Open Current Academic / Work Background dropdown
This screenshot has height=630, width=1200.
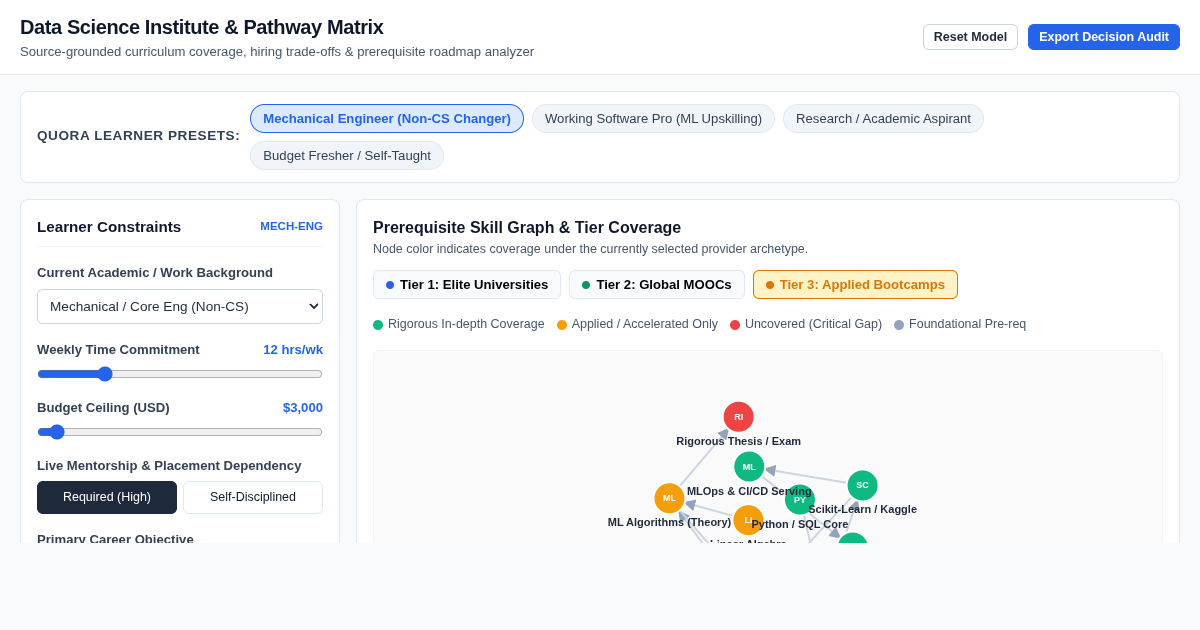(x=180, y=307)
